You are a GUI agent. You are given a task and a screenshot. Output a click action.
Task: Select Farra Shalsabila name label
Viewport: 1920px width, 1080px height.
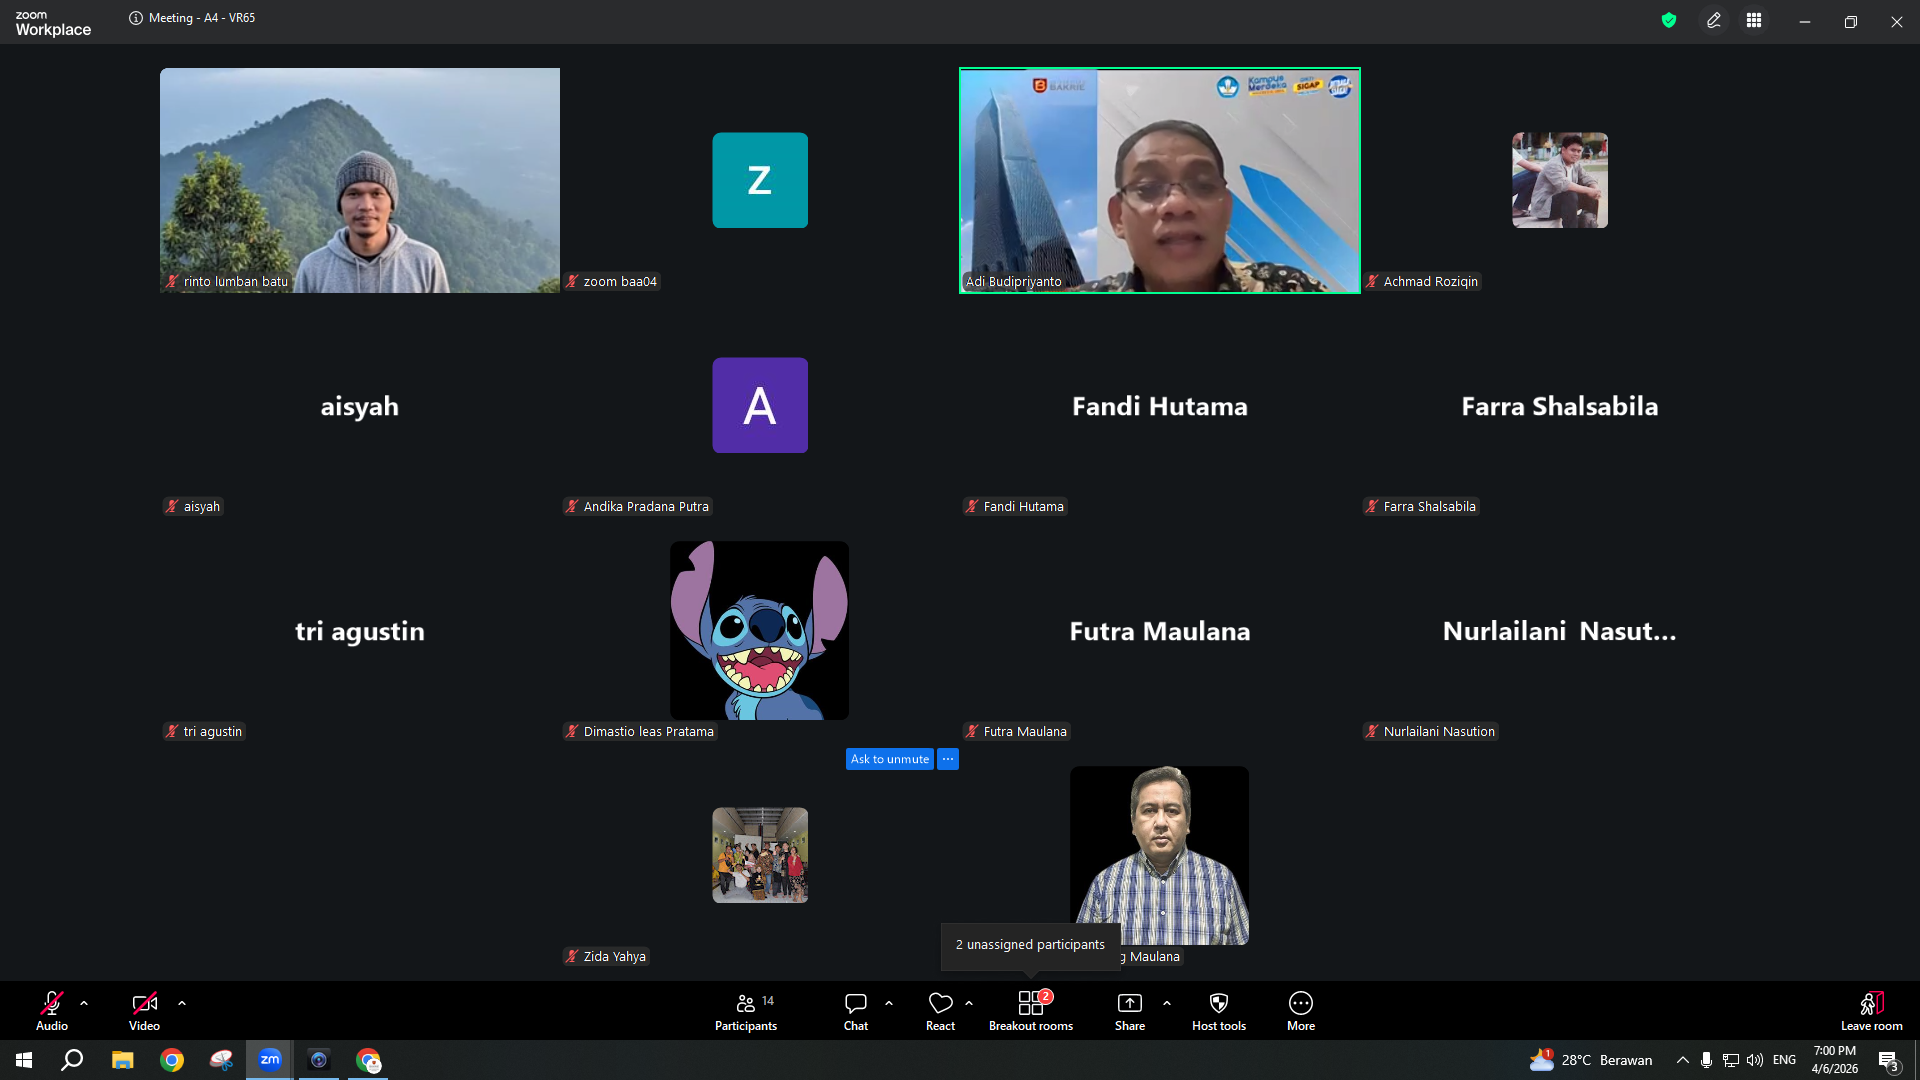[1421, 507]
